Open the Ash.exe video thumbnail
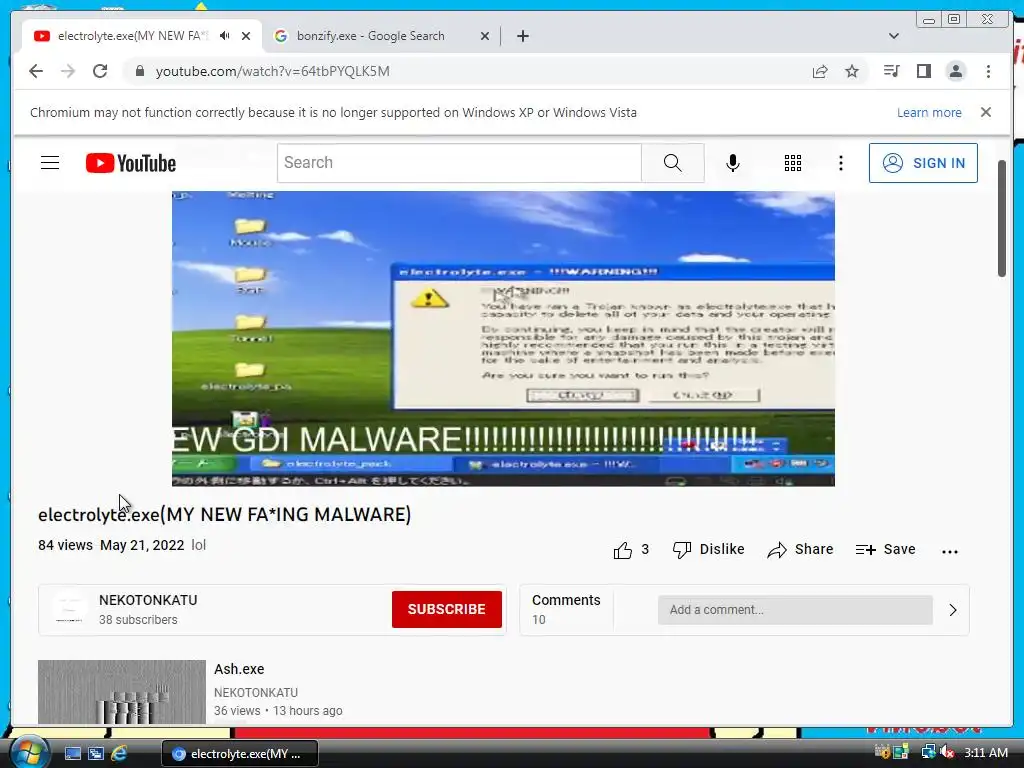This screenshot has height=768, width=1024. (x=121, y=692)
